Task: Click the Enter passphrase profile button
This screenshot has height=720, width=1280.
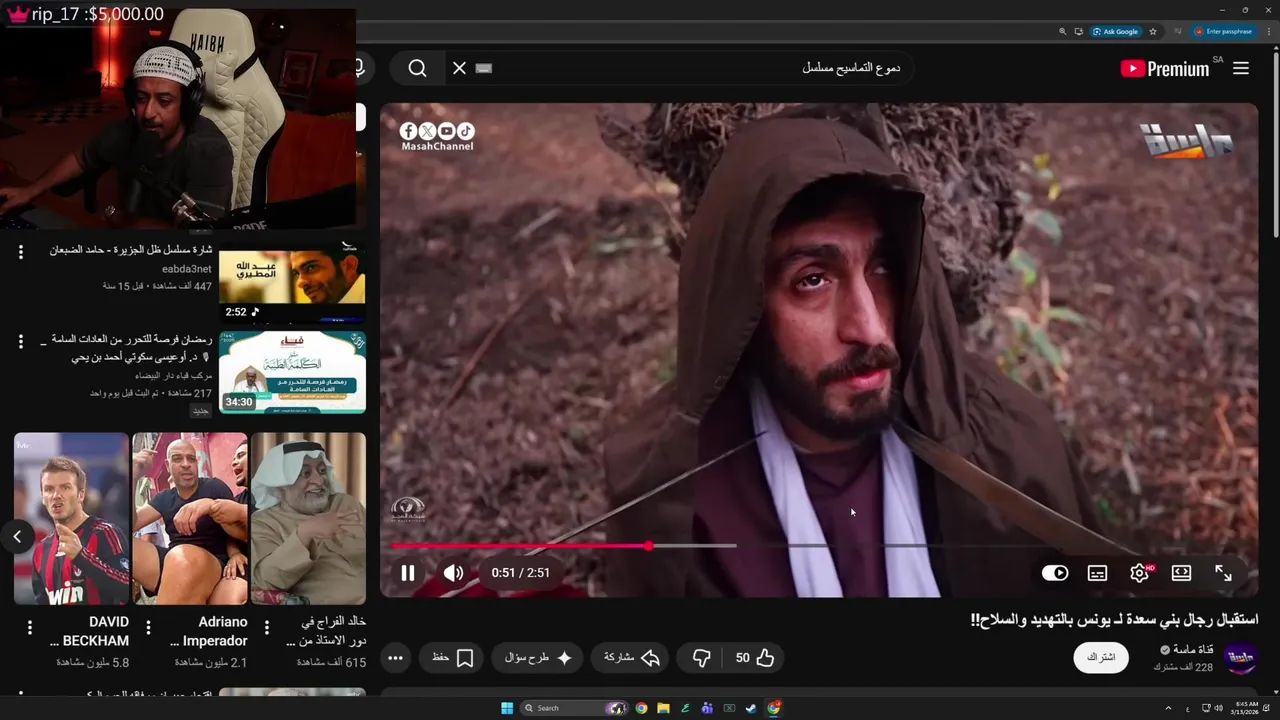Action: tap(1225, 31)
